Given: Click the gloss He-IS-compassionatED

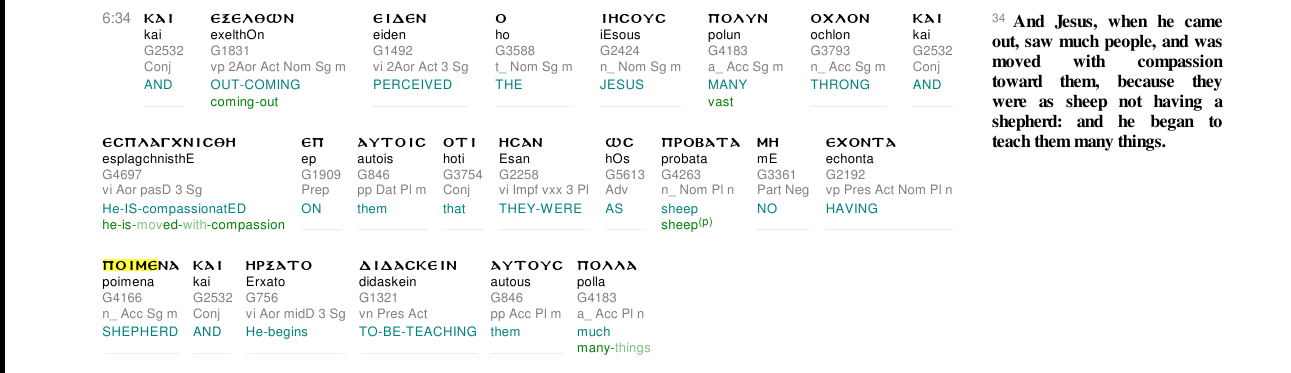Looking at the screenshot, I should pyautogui.click(x=174, y=208).
